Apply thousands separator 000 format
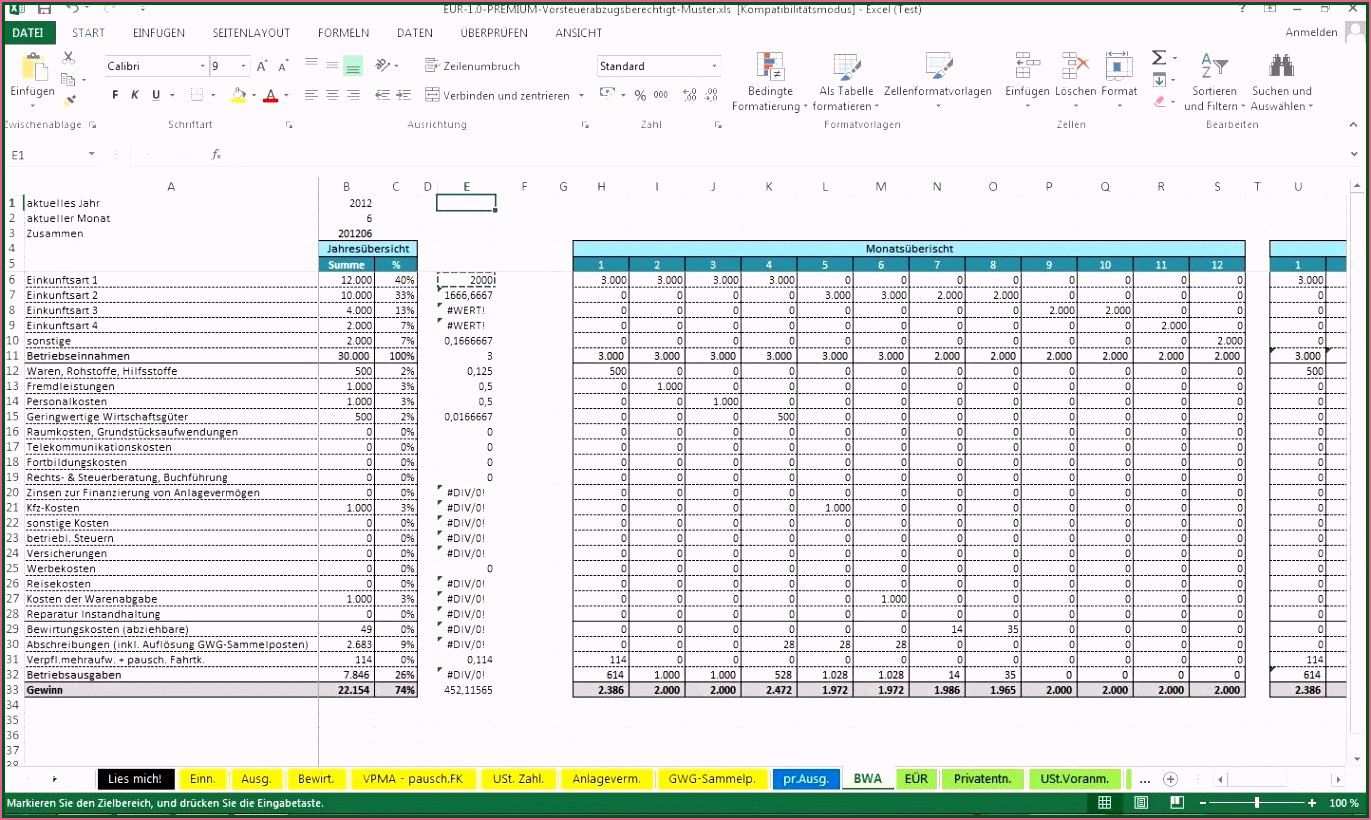The width and height of the screenshot is (1371, 820). [x=661, y=95]
